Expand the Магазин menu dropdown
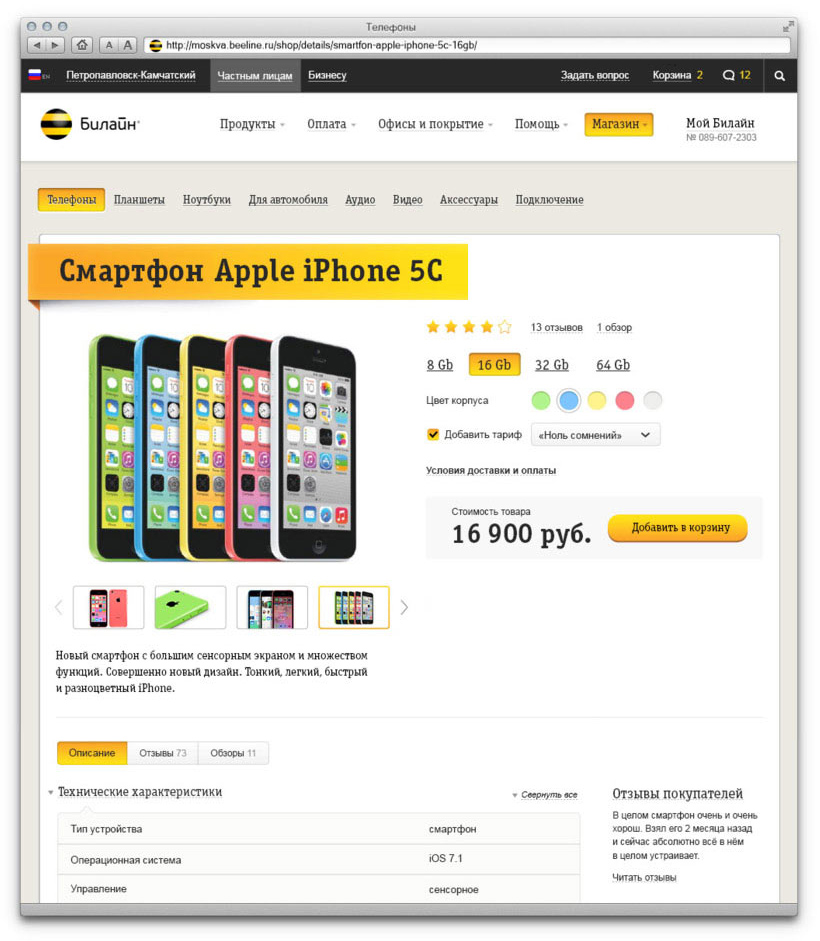The height and width of the screenshot is (941, 820). point(619,124)
